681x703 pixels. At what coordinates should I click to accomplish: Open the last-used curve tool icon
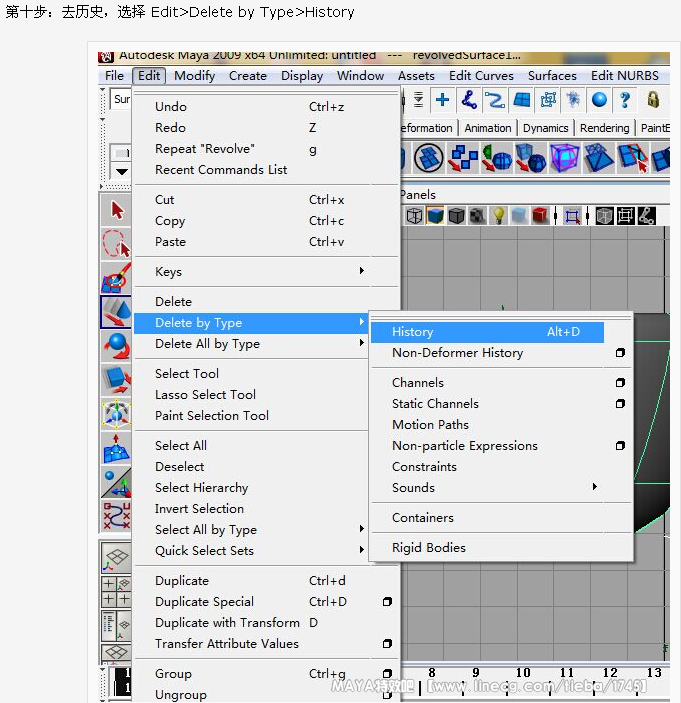(116, 516)
